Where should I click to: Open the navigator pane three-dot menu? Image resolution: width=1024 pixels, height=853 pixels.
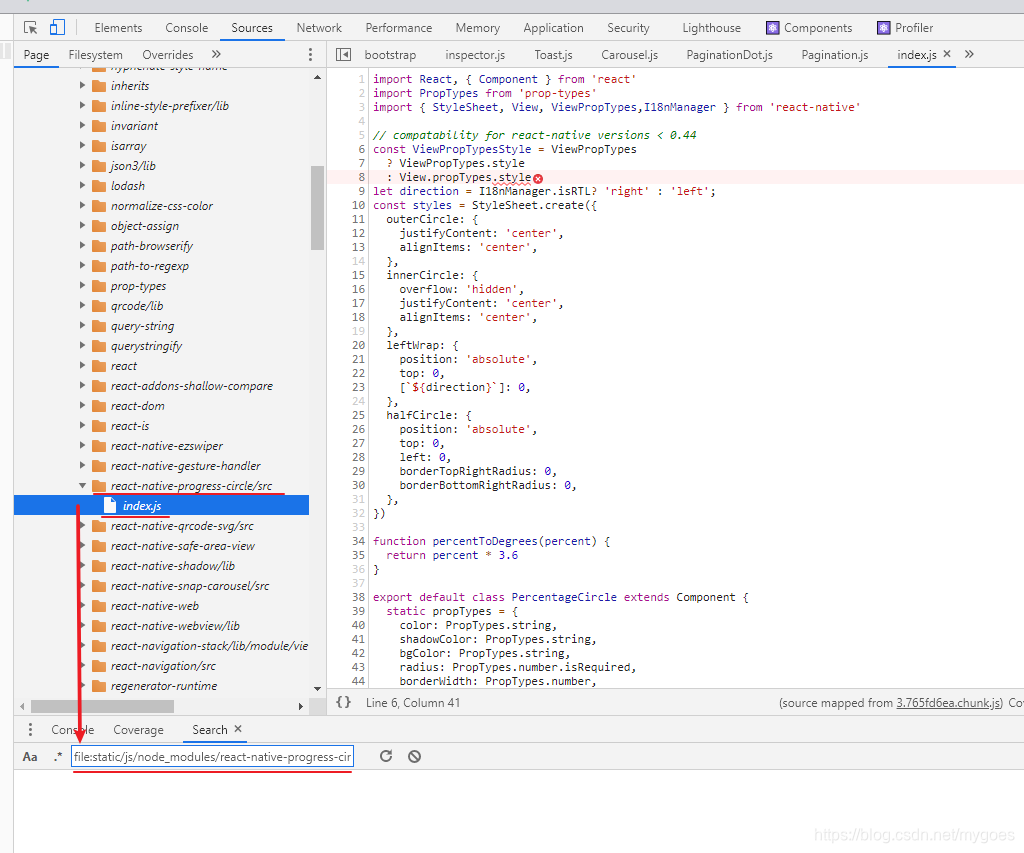tap(310, 54)
